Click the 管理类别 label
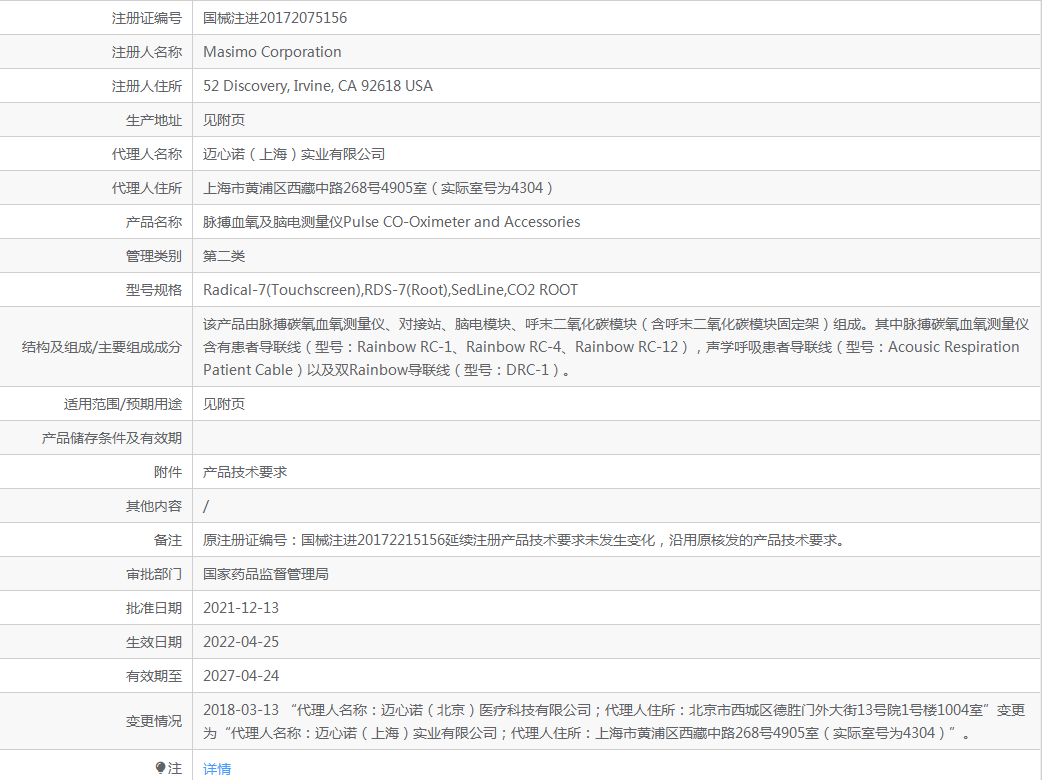The image size is (1043, 780). (154, 256)
